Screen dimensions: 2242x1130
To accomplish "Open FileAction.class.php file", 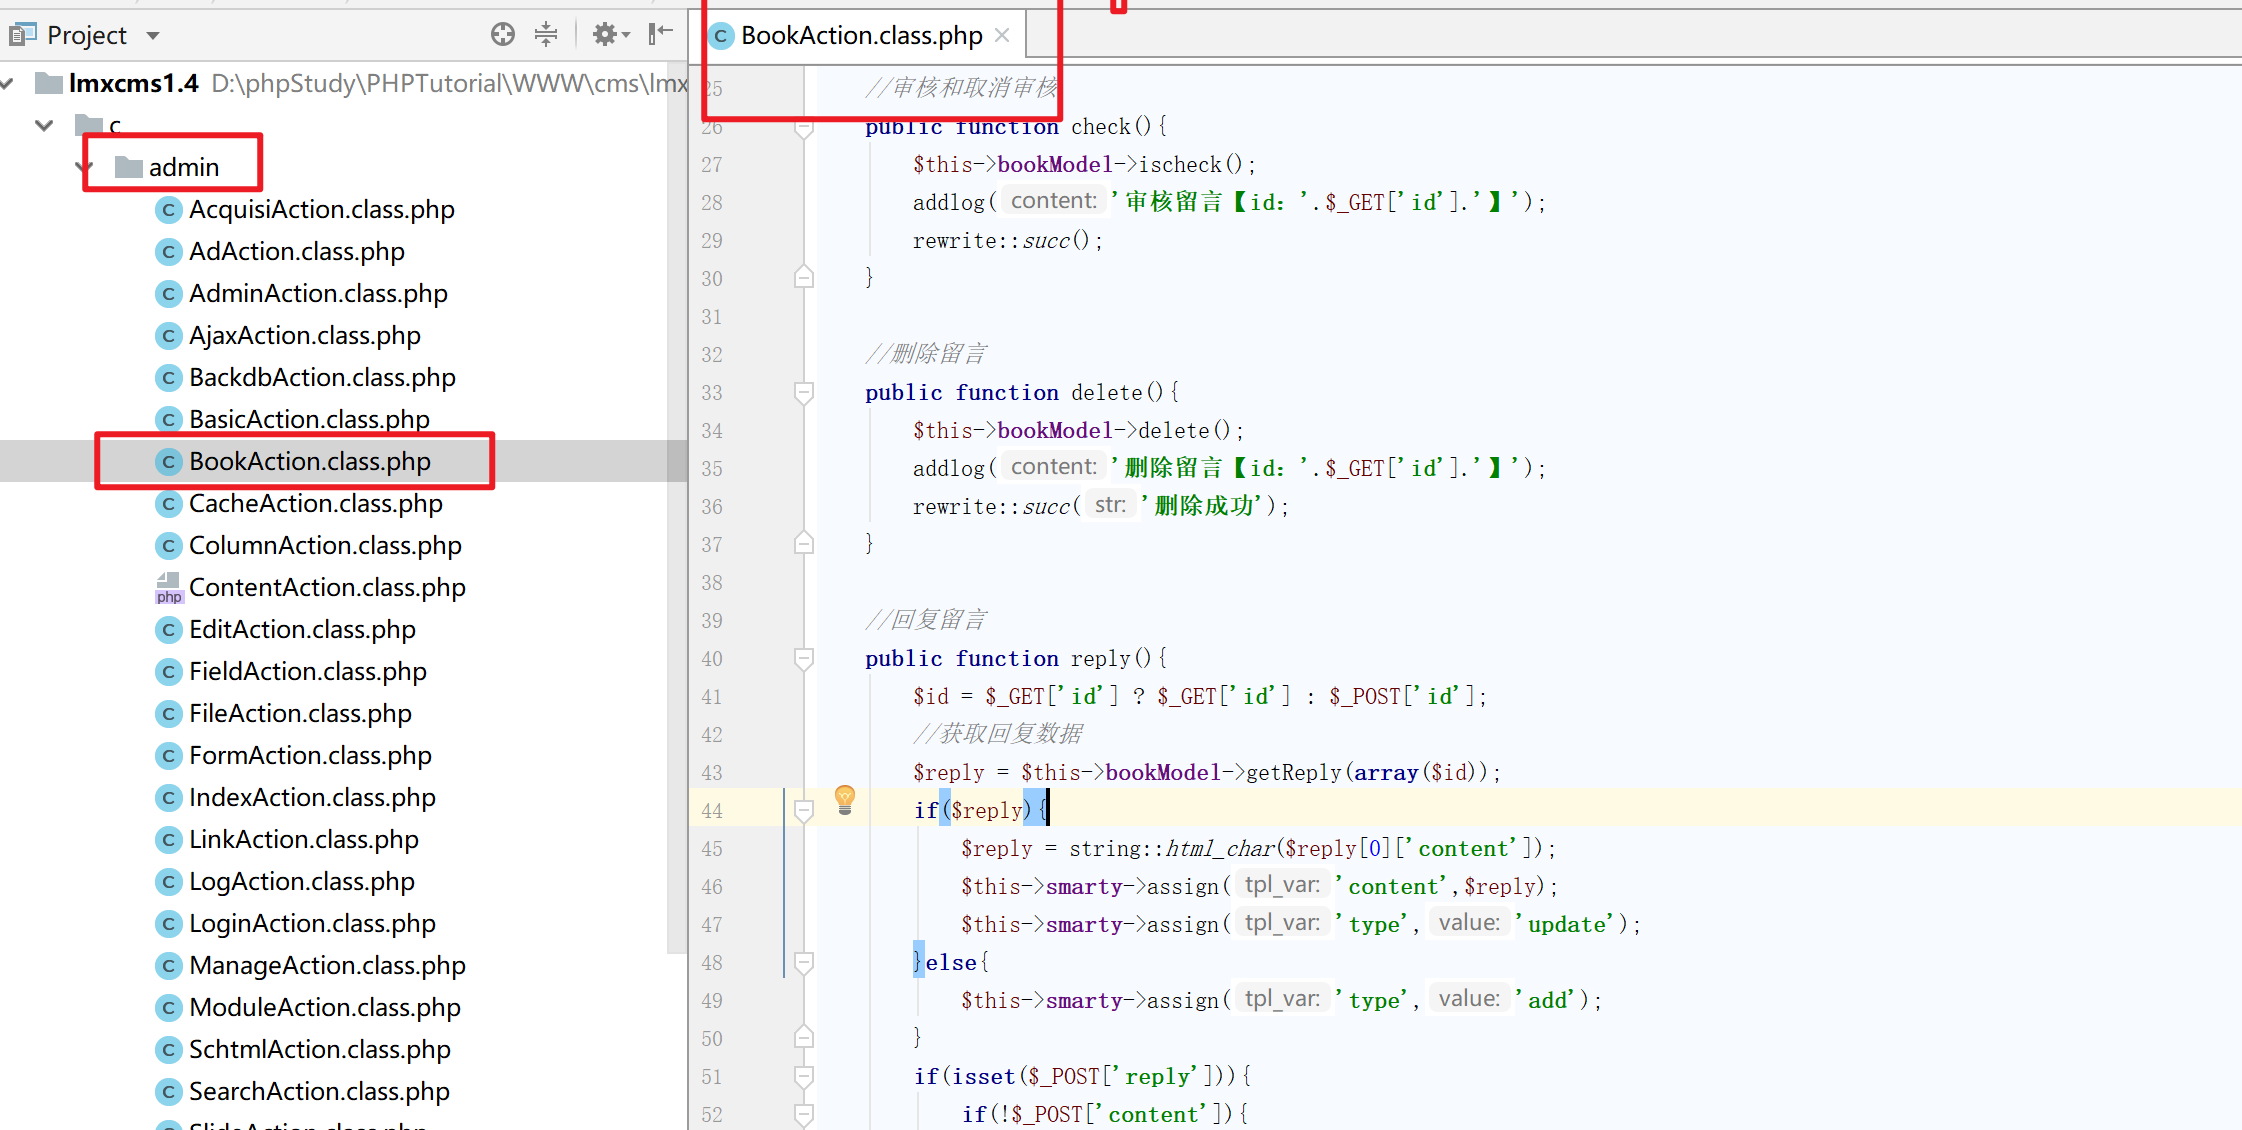I will (300, 713).
